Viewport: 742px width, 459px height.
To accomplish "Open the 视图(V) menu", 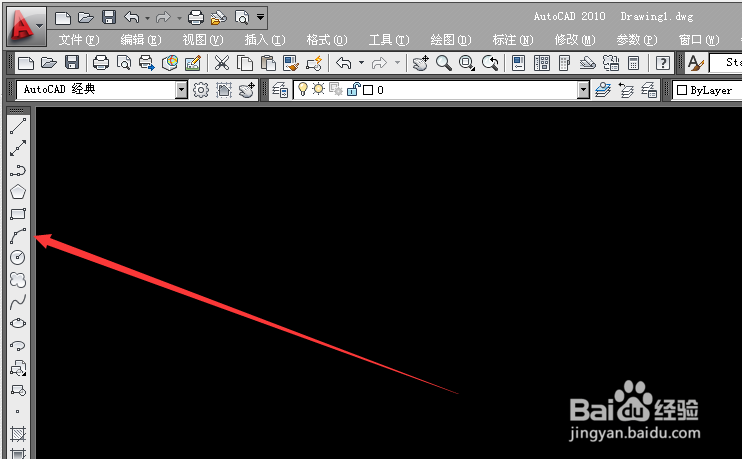I will (203, 40).
